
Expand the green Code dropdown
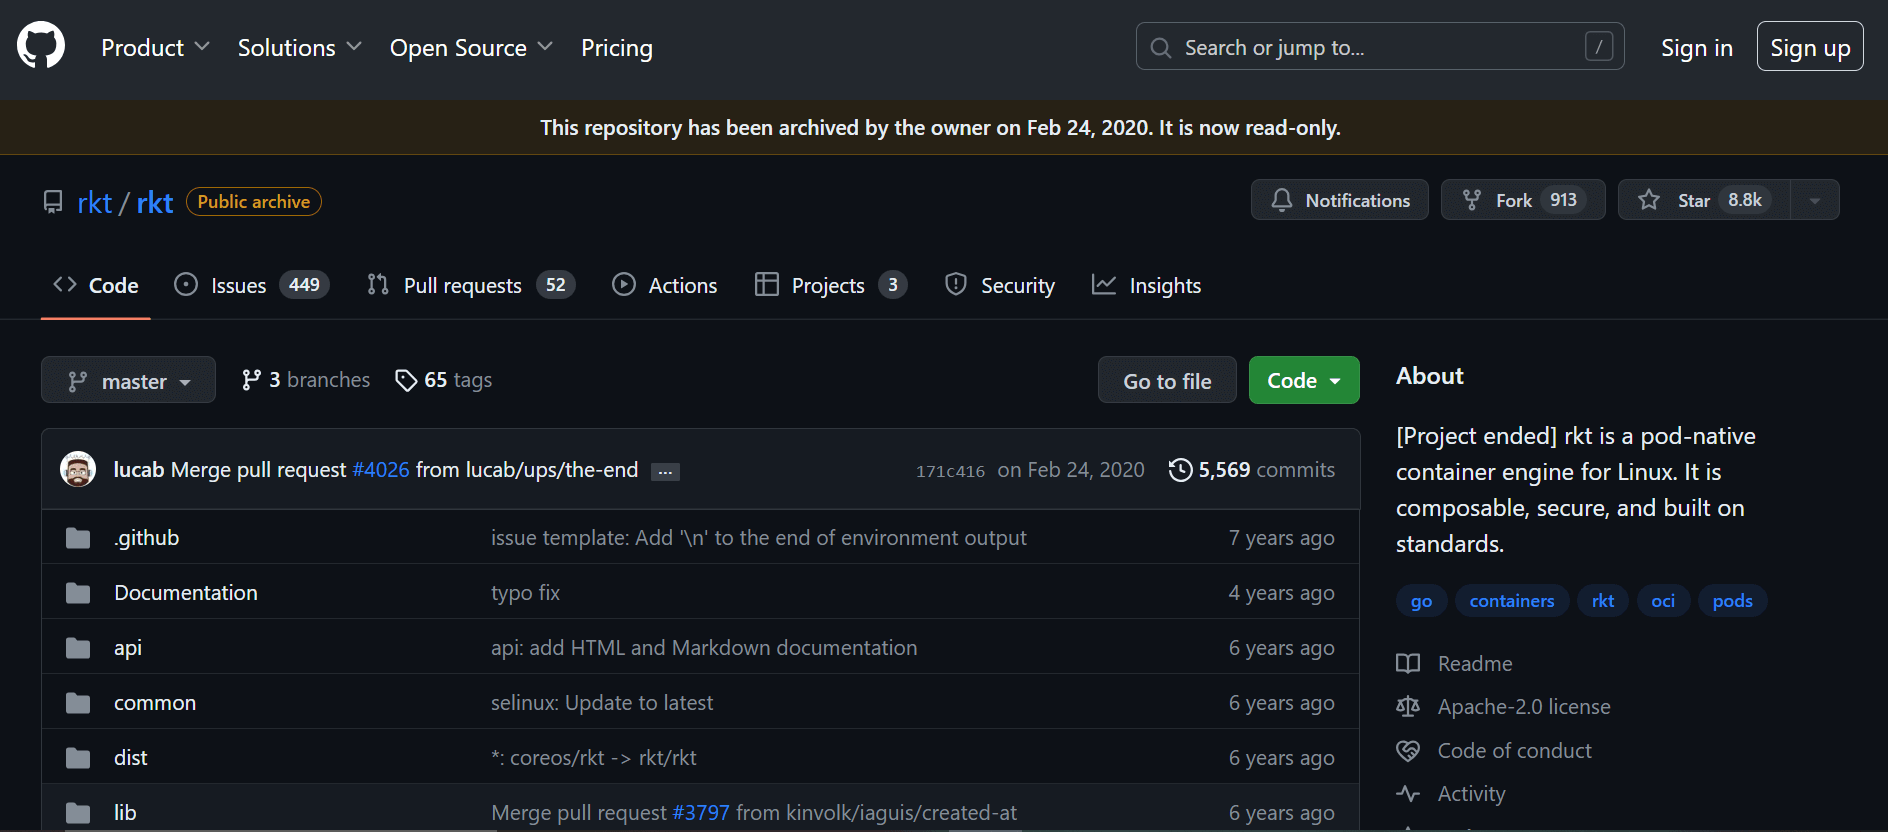(1303, 381)
